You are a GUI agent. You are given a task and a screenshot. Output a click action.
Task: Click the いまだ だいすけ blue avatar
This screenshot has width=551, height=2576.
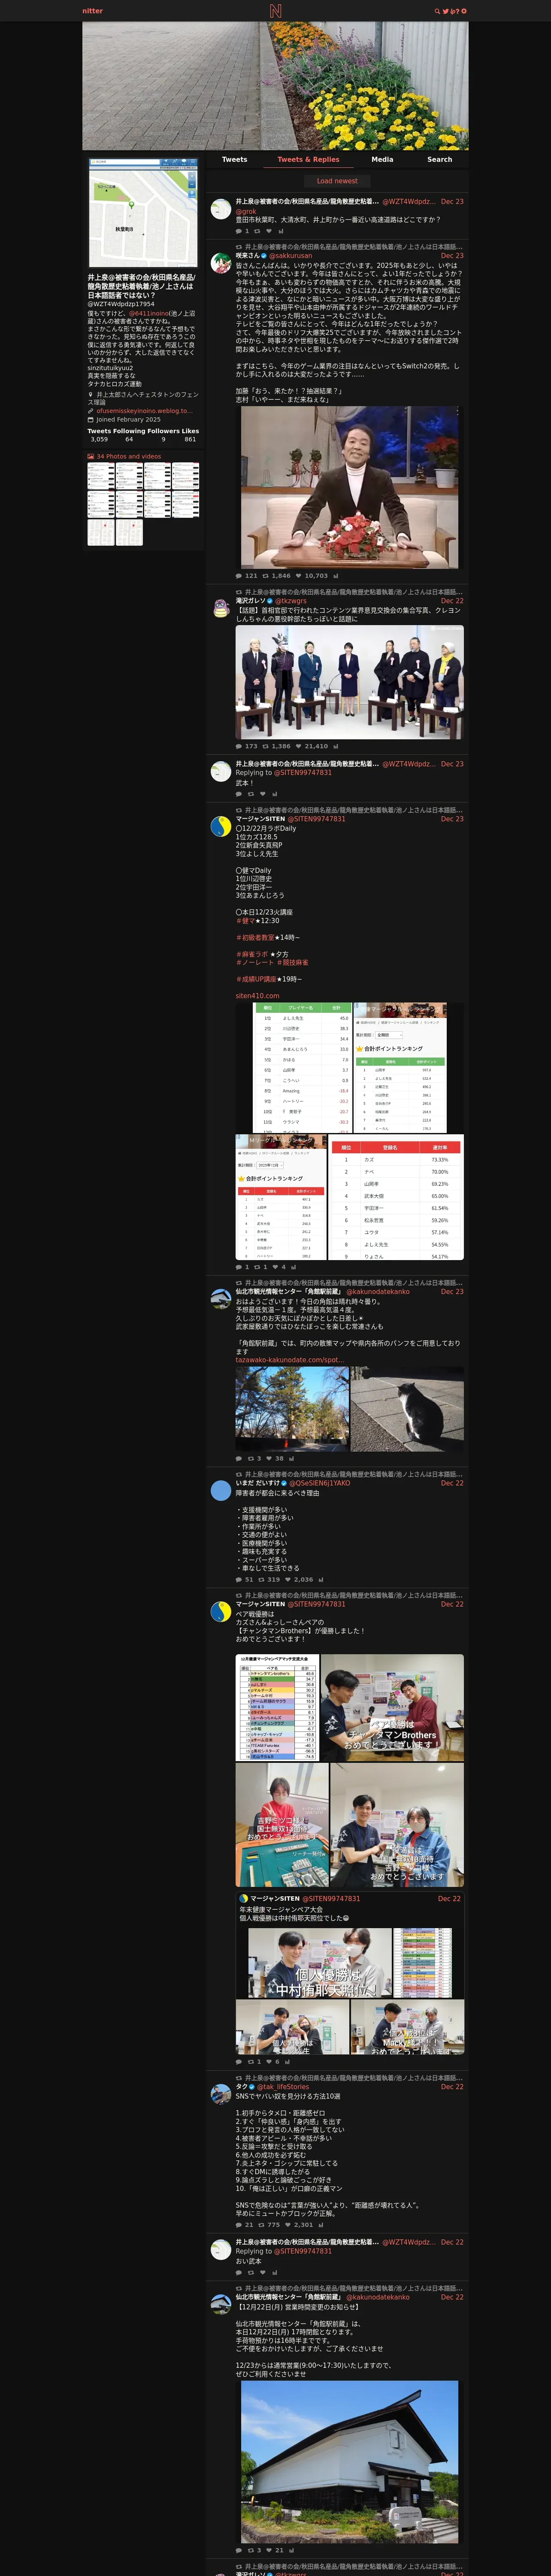tap(221, 1491)
